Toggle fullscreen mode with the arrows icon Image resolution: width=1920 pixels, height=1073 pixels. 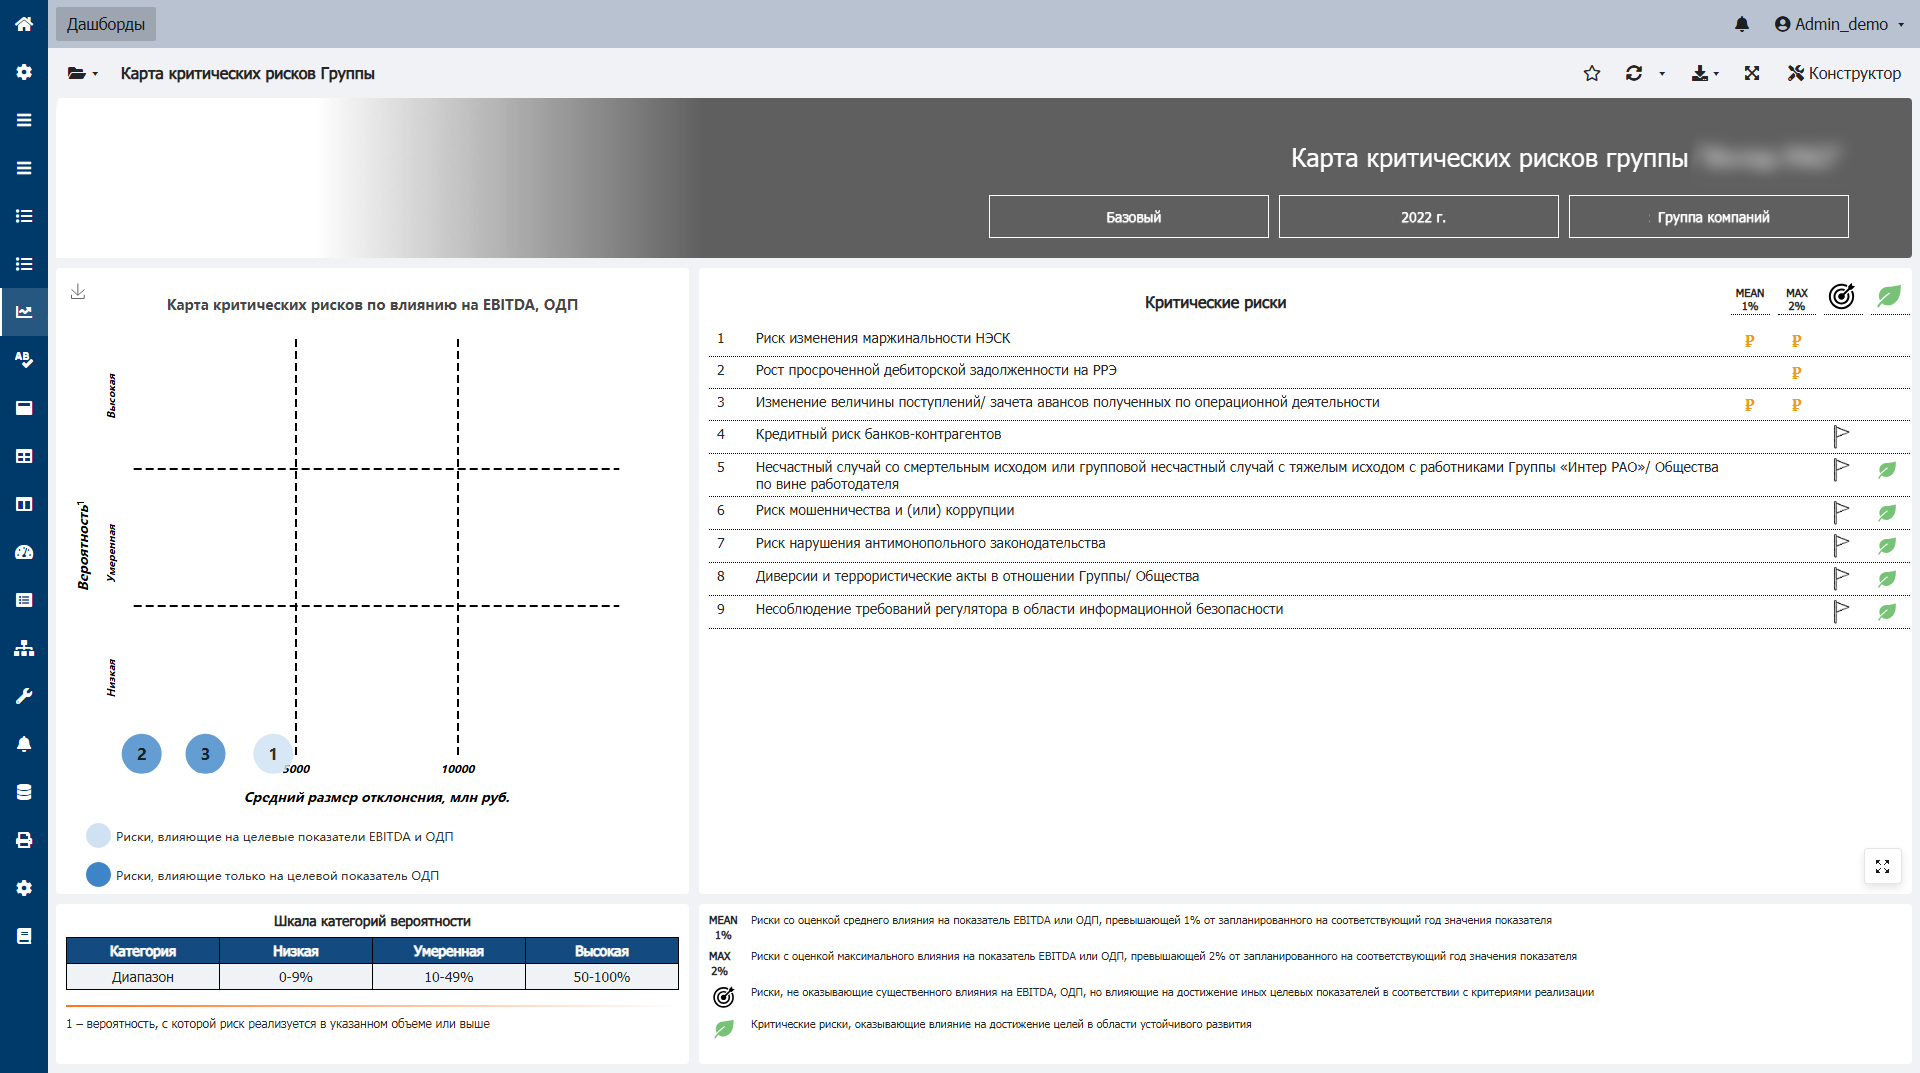[x=1752, y=73]
